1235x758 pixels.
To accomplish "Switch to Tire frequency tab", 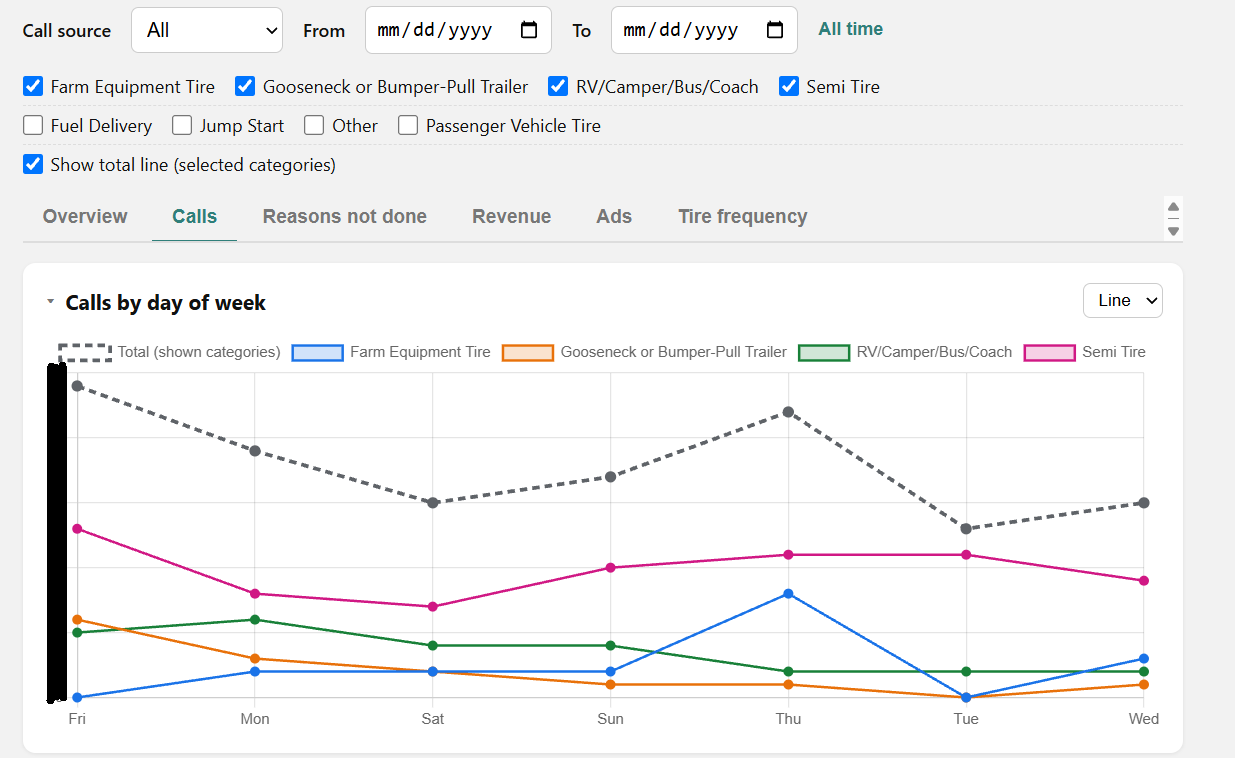I will 743,216.
